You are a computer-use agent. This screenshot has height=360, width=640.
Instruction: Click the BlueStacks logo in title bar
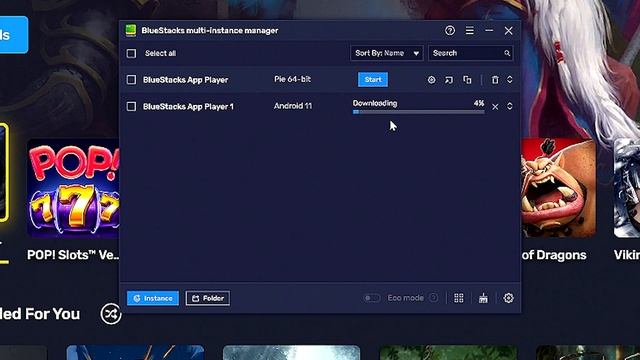pos(131,31)
